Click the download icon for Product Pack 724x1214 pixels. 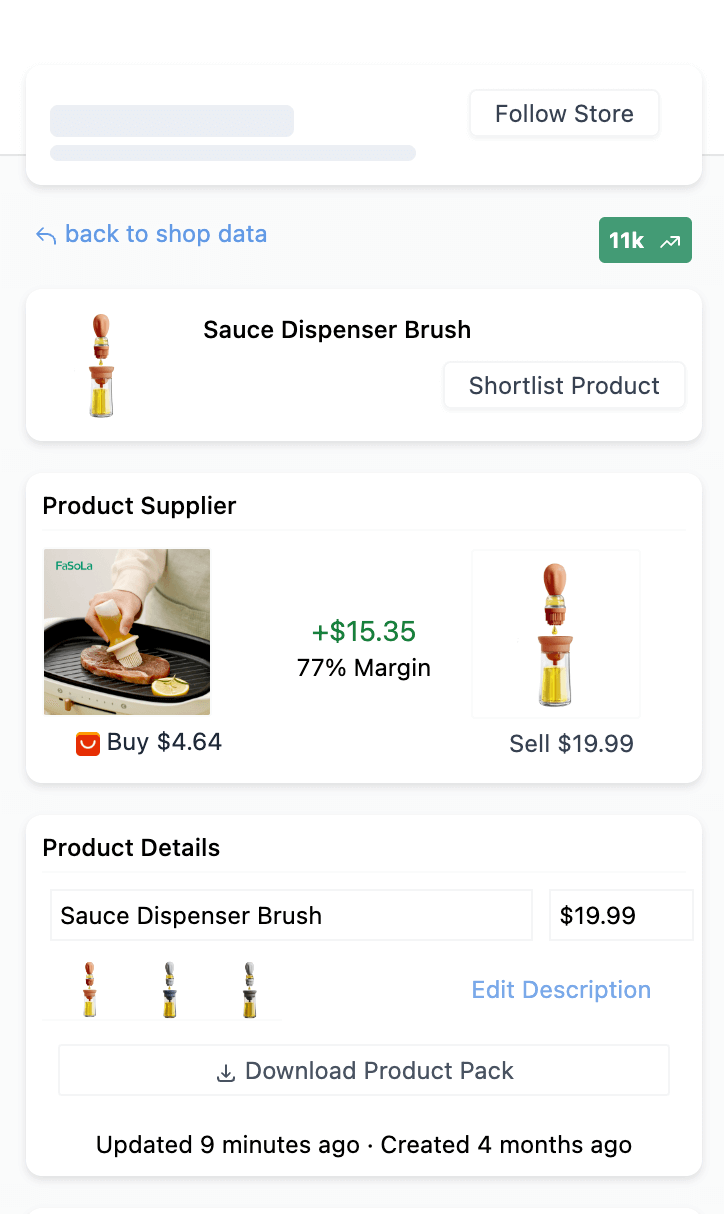pos(226,1072)
